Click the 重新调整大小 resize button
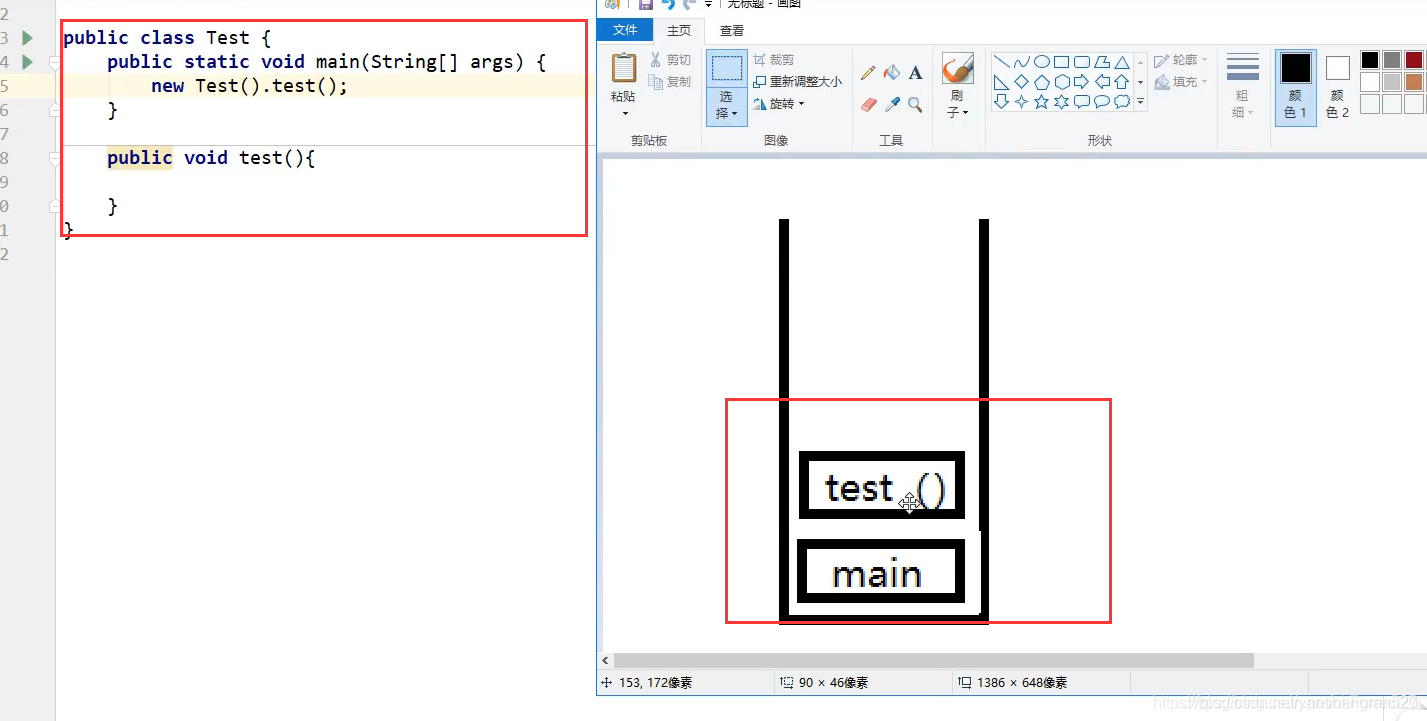This screenshot has height=721, width=1427. coord(798,82)
